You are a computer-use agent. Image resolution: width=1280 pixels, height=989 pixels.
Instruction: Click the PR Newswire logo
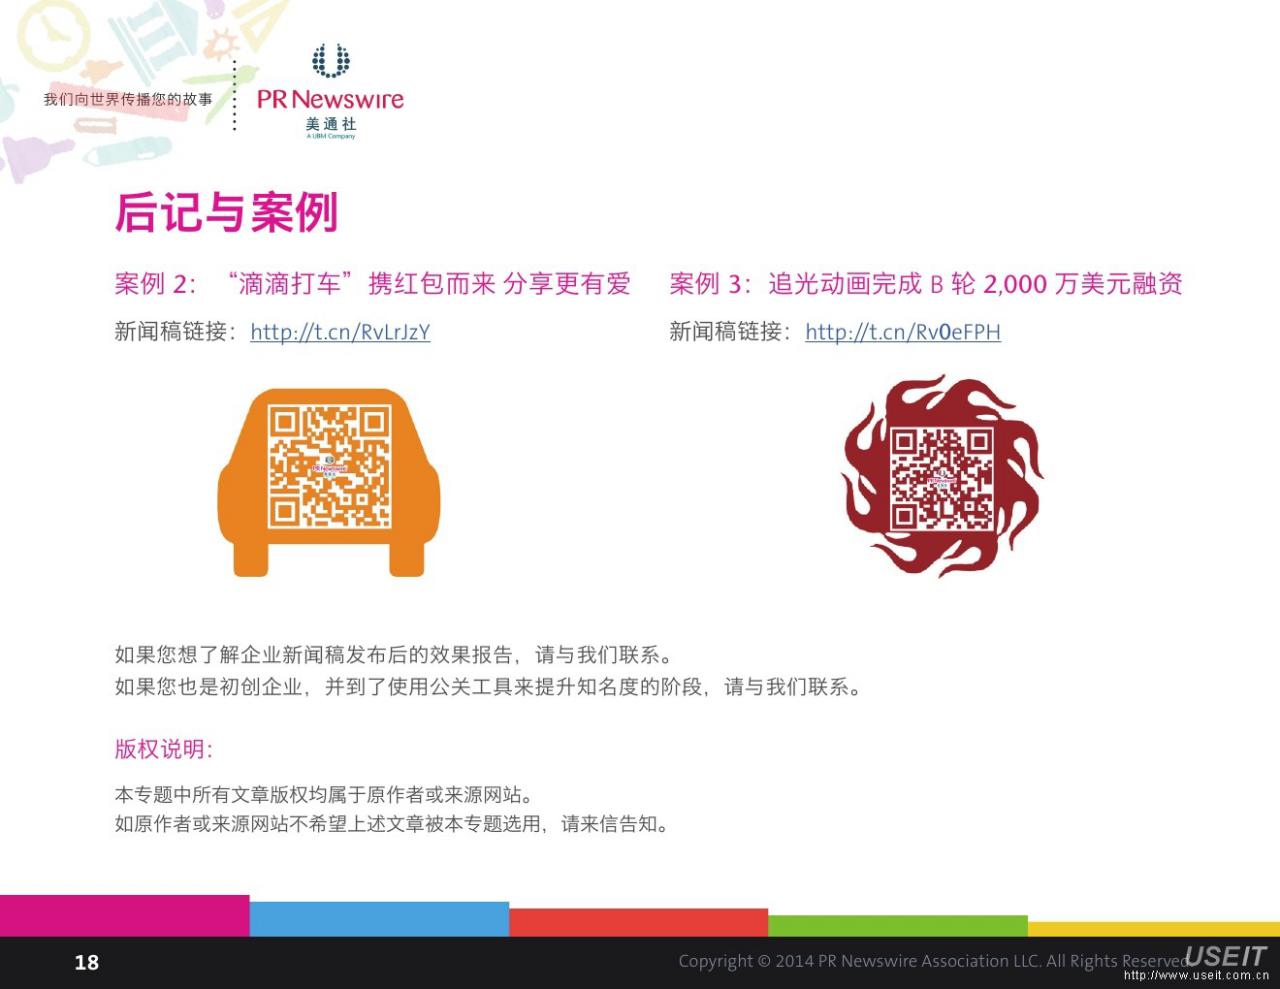pyautogui.click(x=330, y=90)
